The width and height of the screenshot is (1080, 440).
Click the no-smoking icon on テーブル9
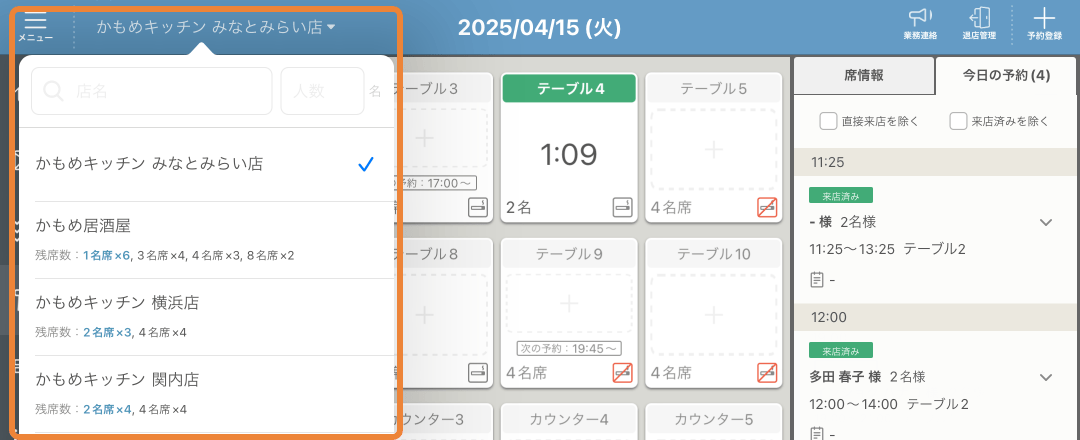tap(622, 373)
